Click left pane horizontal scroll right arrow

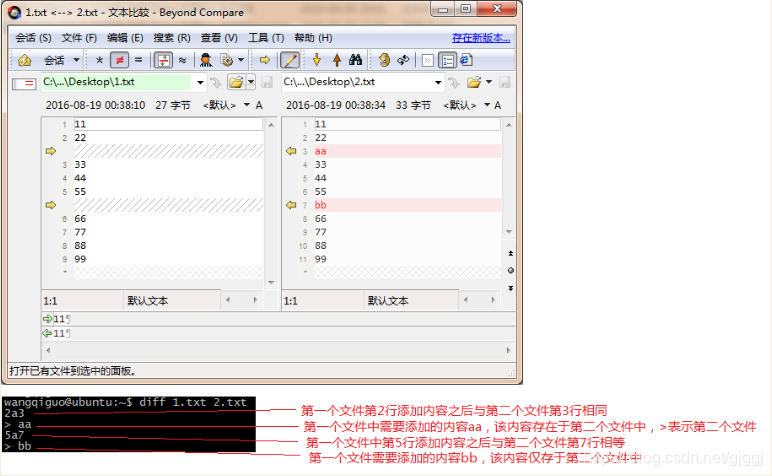click(255, 300)
